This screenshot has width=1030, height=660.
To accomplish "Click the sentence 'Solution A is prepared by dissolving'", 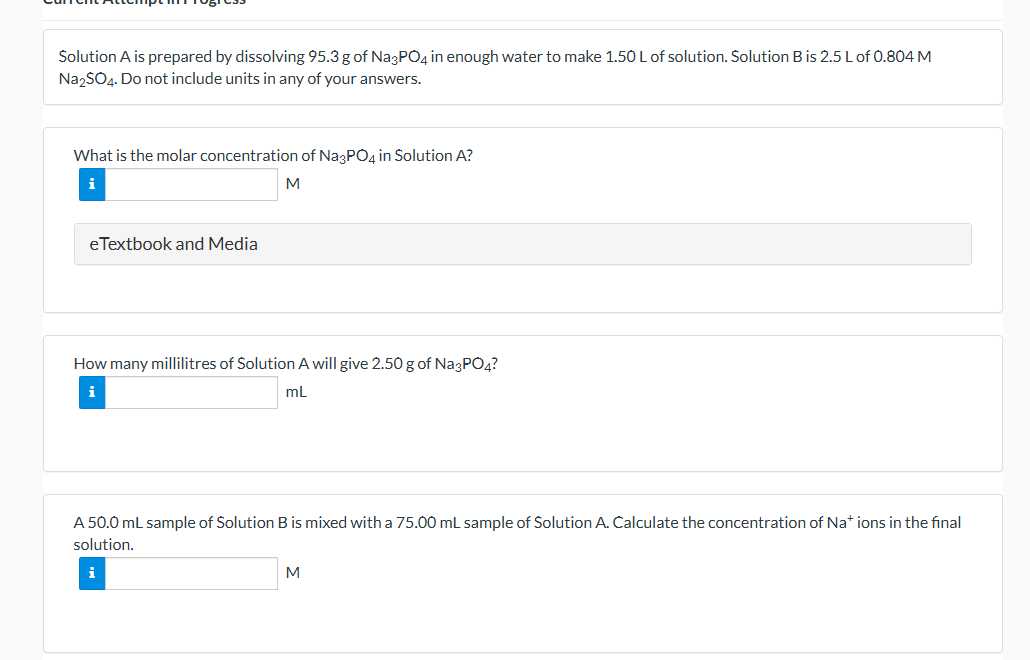I will coord(180,56).
